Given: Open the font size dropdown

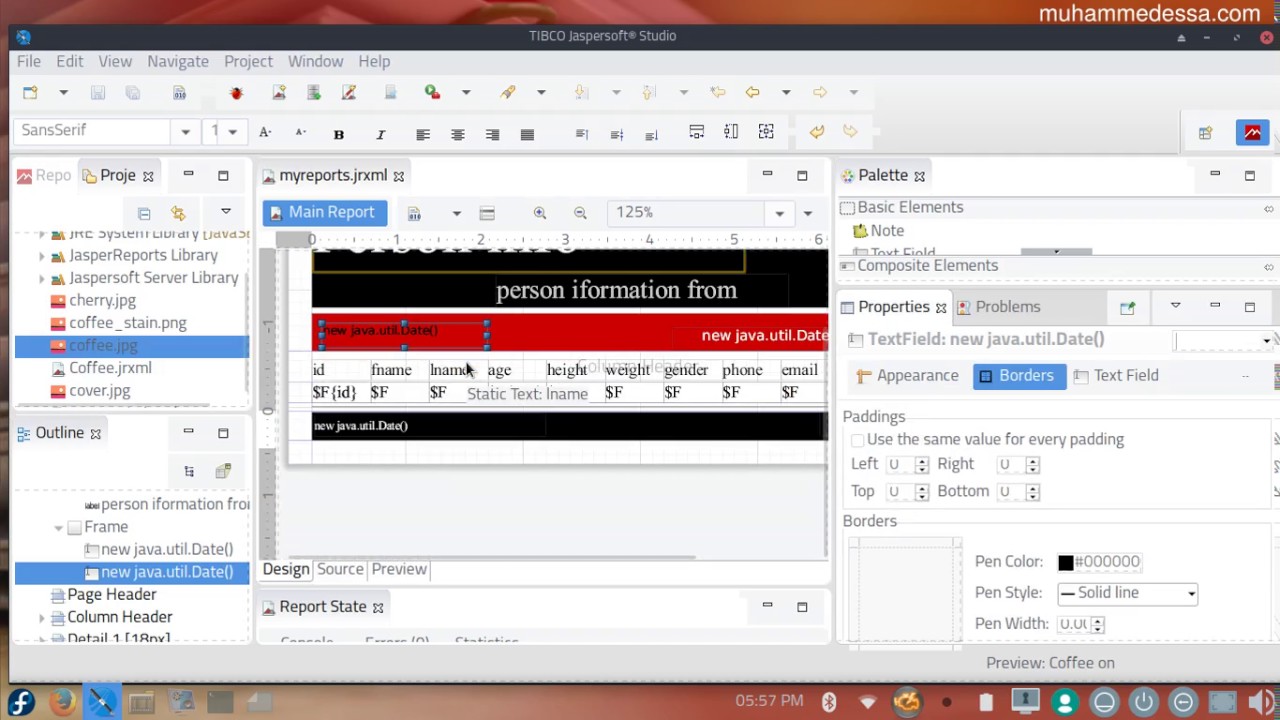Looking at the screenshot, I should (x=232, y=131).
